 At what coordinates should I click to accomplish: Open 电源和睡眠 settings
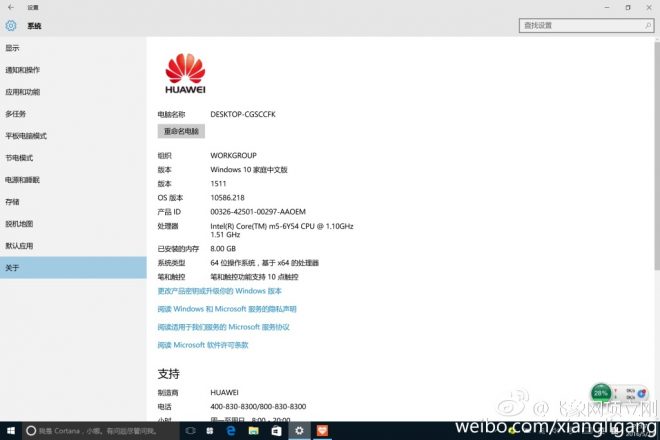(23, 180)
